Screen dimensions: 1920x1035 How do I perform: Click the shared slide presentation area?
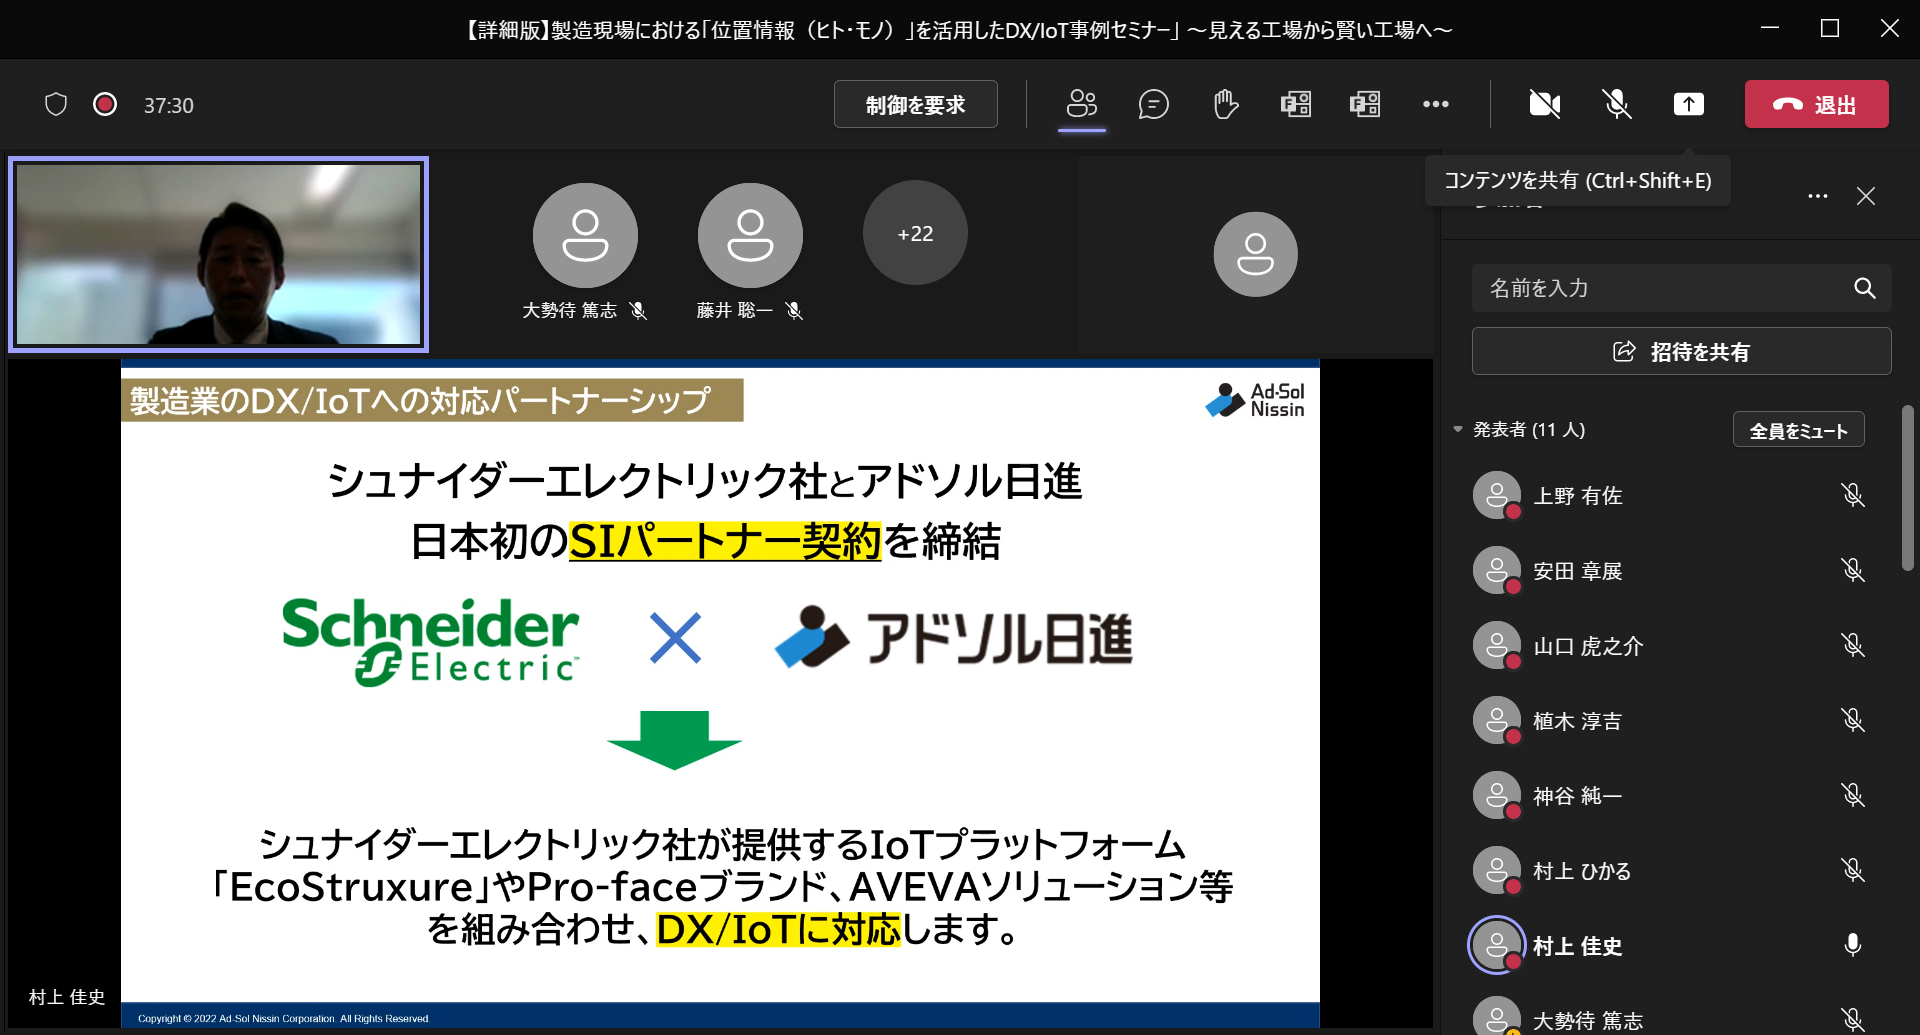click(720, 693)
